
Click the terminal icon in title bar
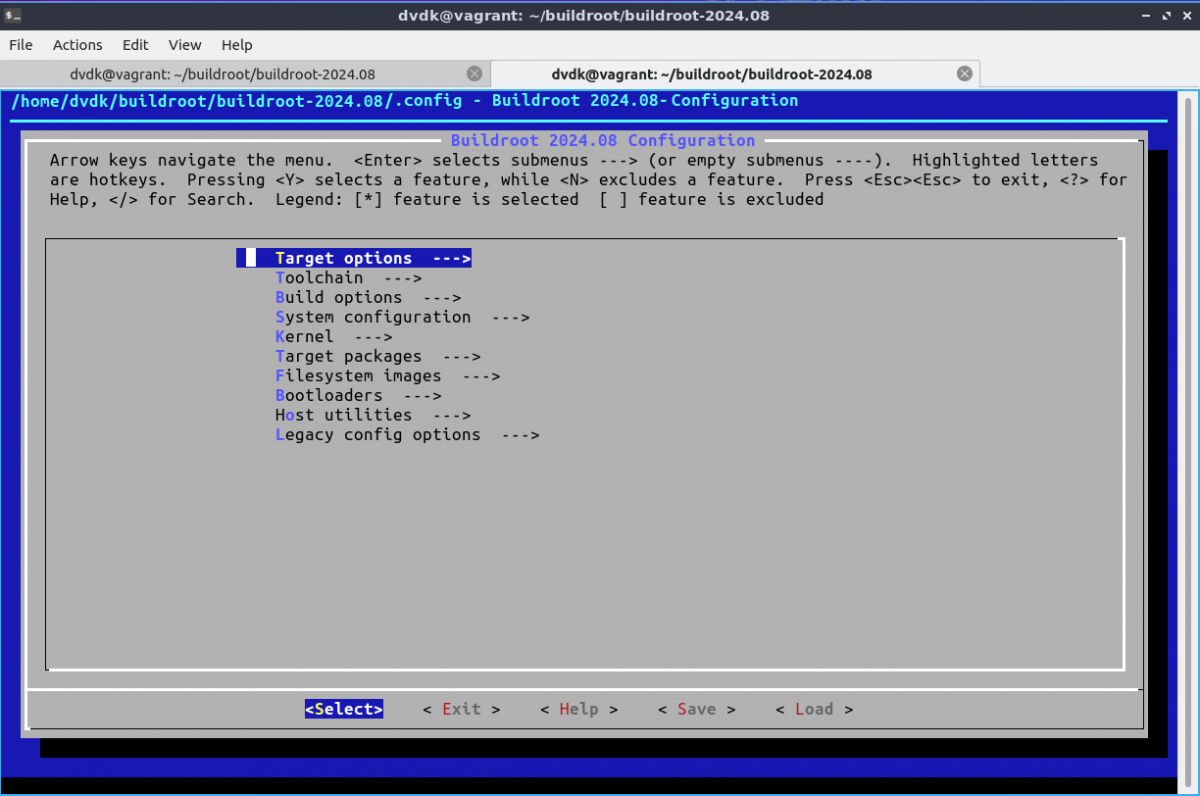[14, 16]
